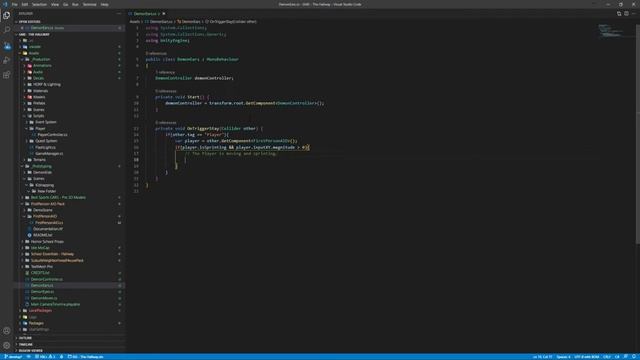
Task: Click the notifications bell in status bar
Action: (634, 357)
